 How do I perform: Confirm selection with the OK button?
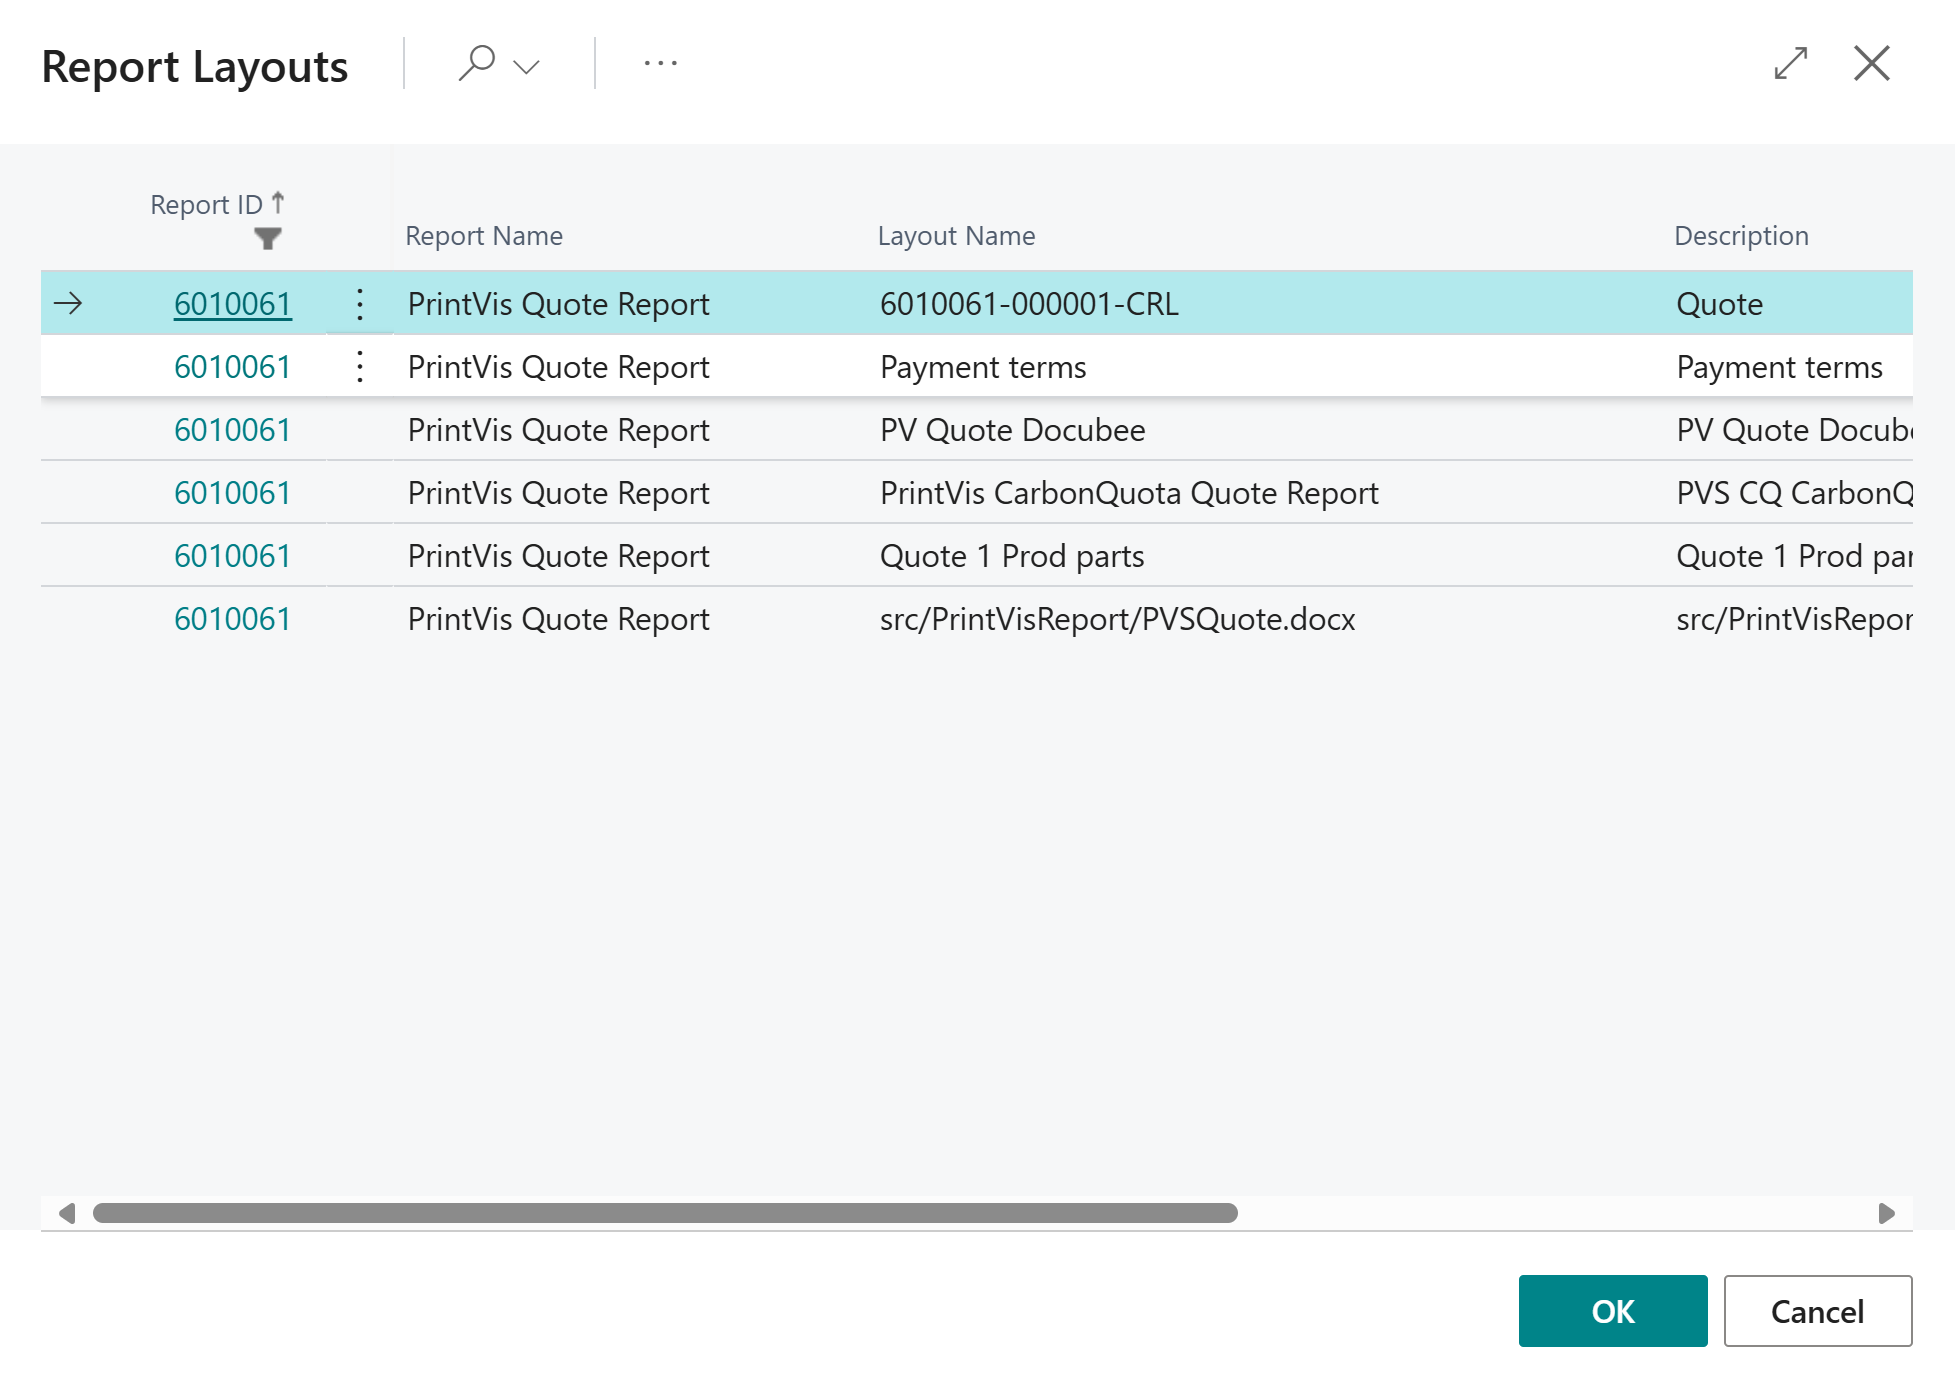[1612, 1311]
